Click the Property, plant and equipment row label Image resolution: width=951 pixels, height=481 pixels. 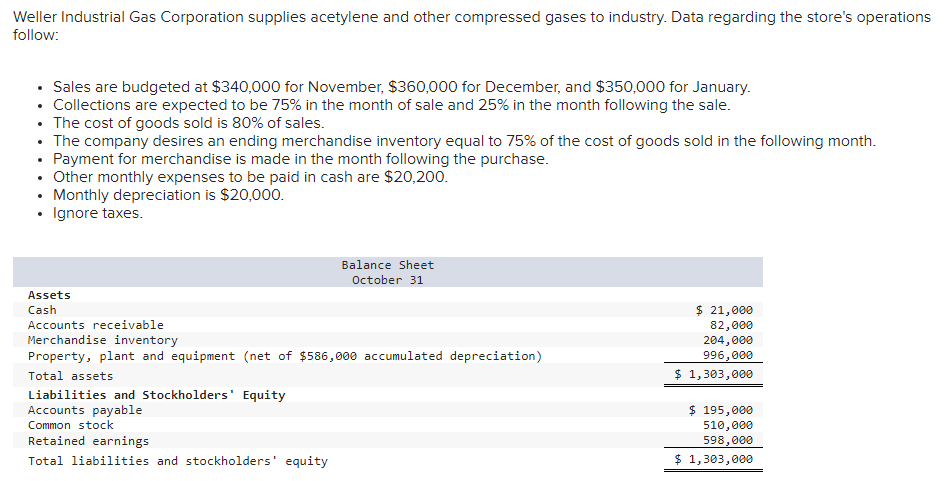click(285, 356)
